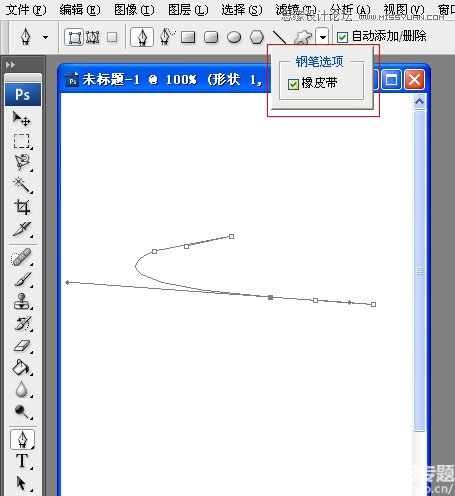The image size is (455, 496).
Task: Toggle the 自动添加/删除 checkbox
Action: coord(342,37)
